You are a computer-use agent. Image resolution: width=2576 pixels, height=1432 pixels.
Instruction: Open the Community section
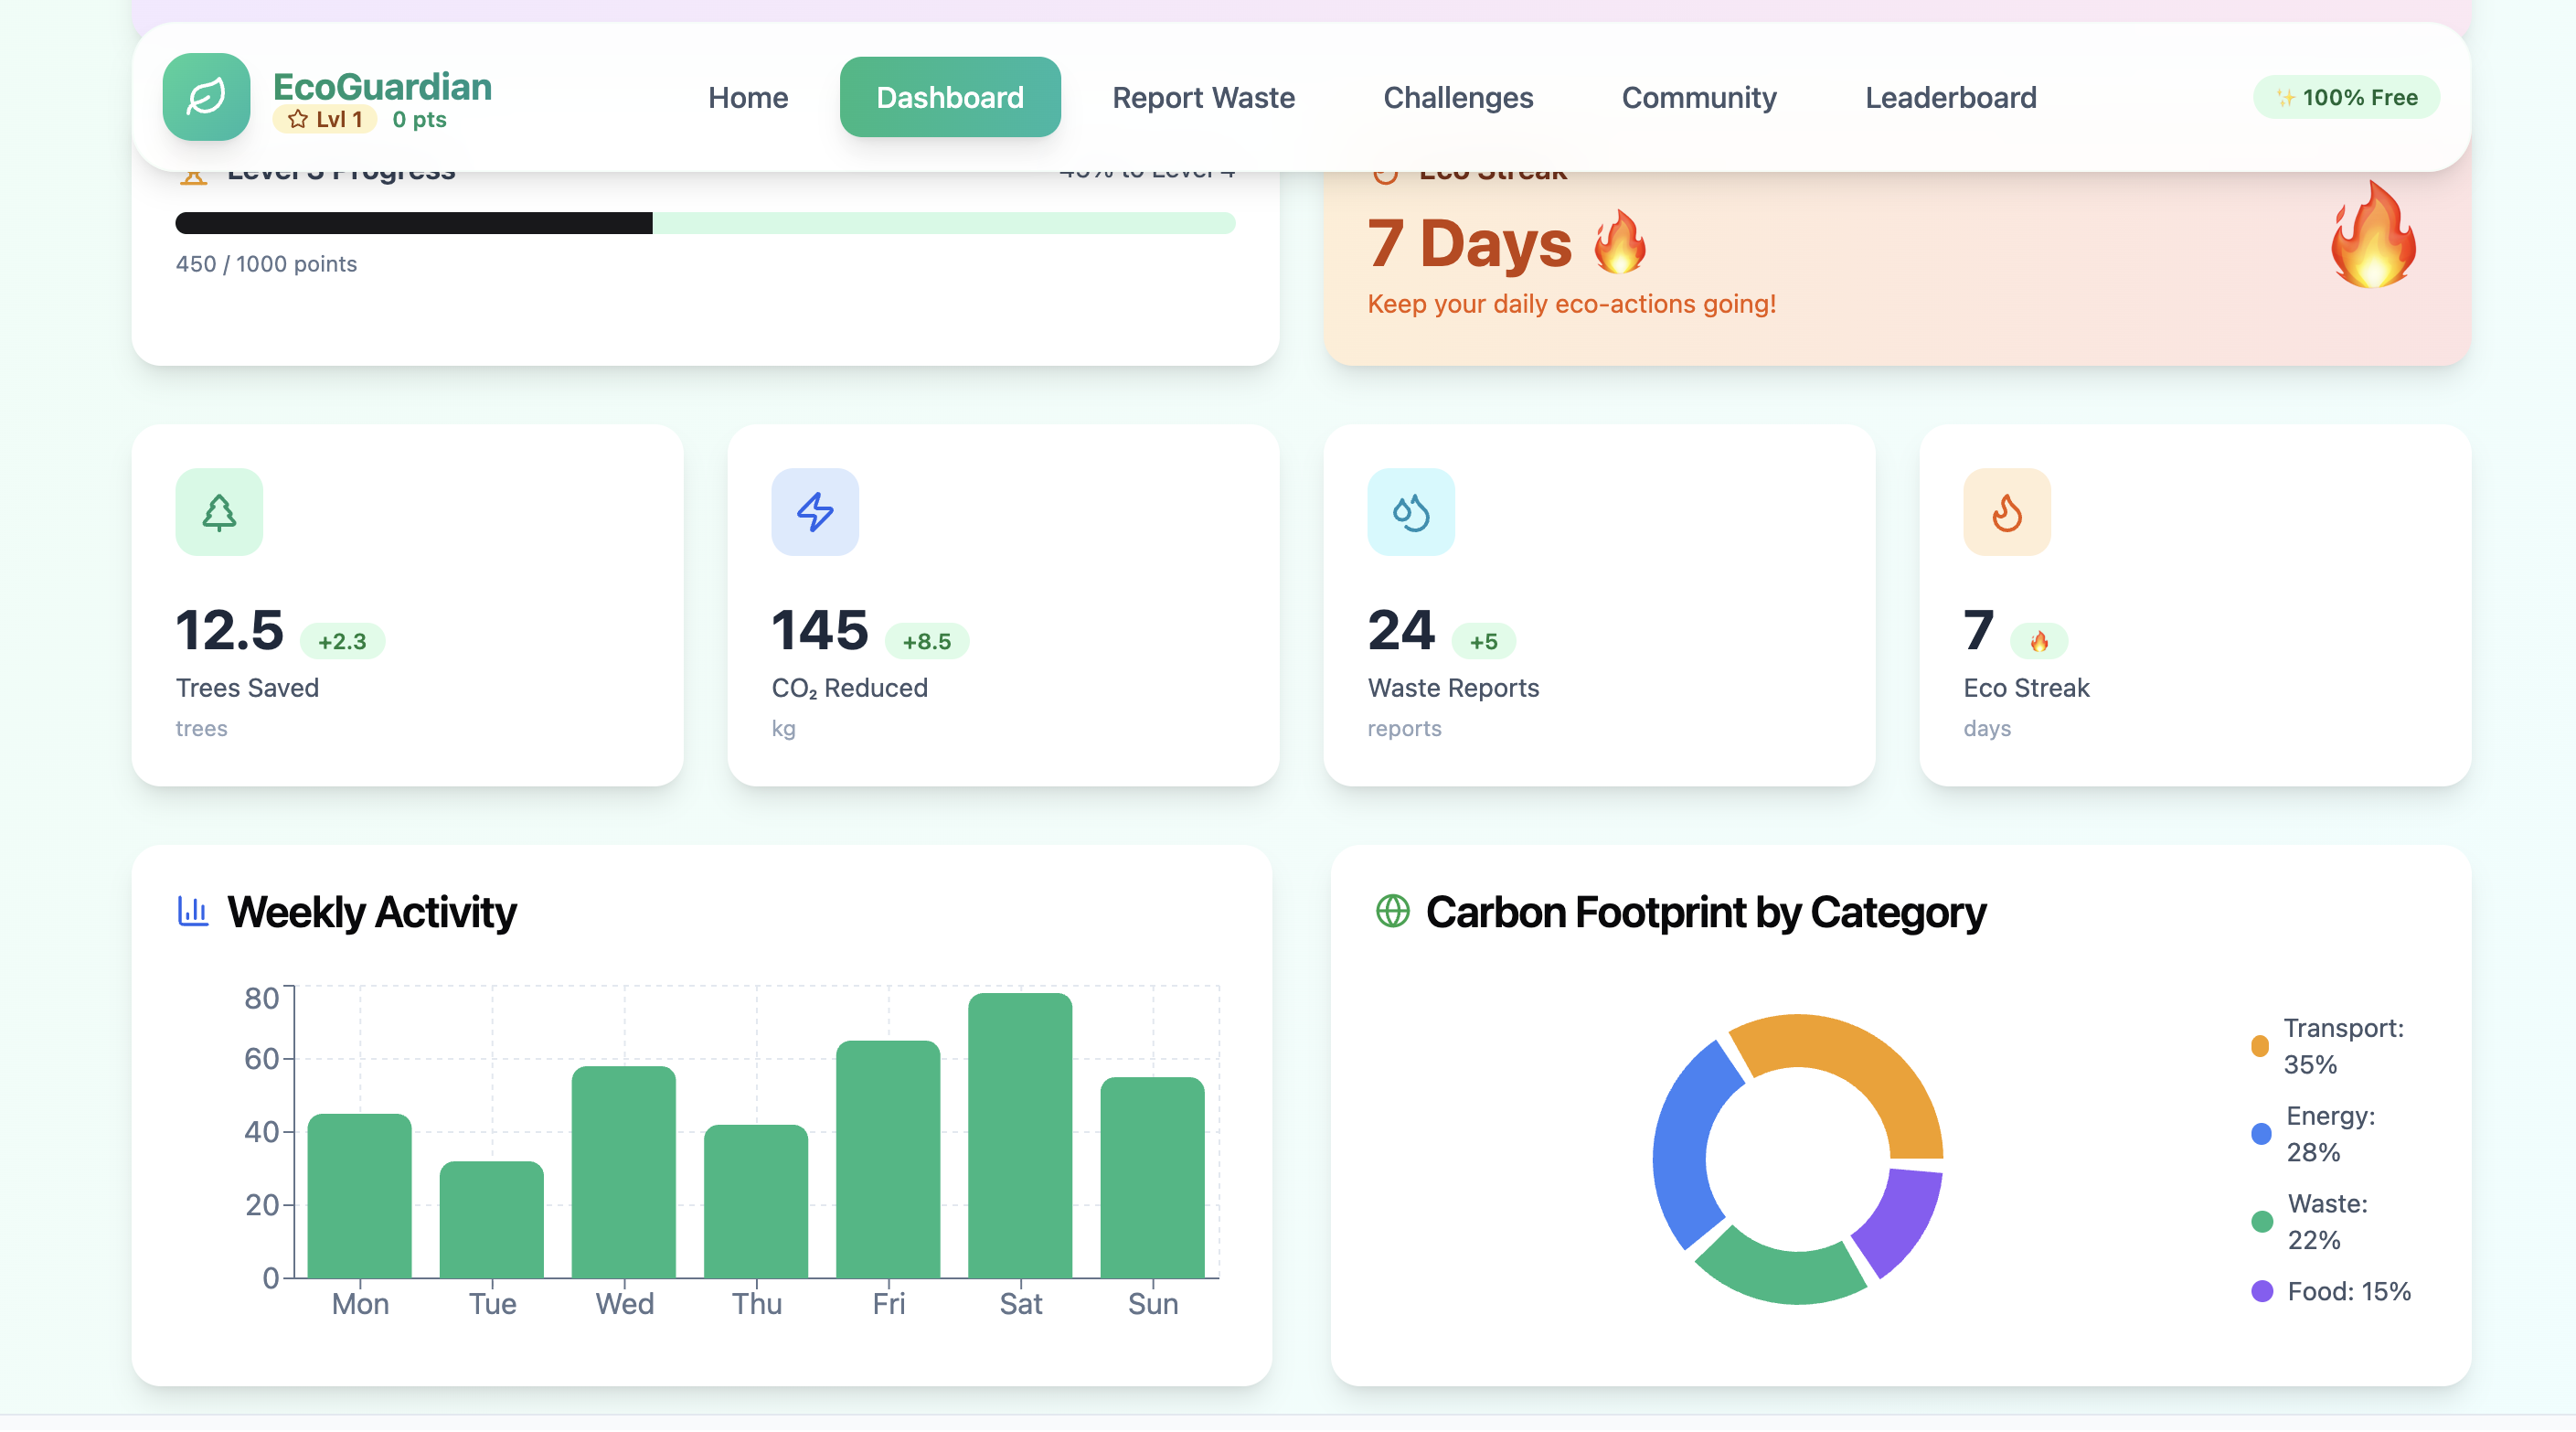click(x=1698, y=97)
